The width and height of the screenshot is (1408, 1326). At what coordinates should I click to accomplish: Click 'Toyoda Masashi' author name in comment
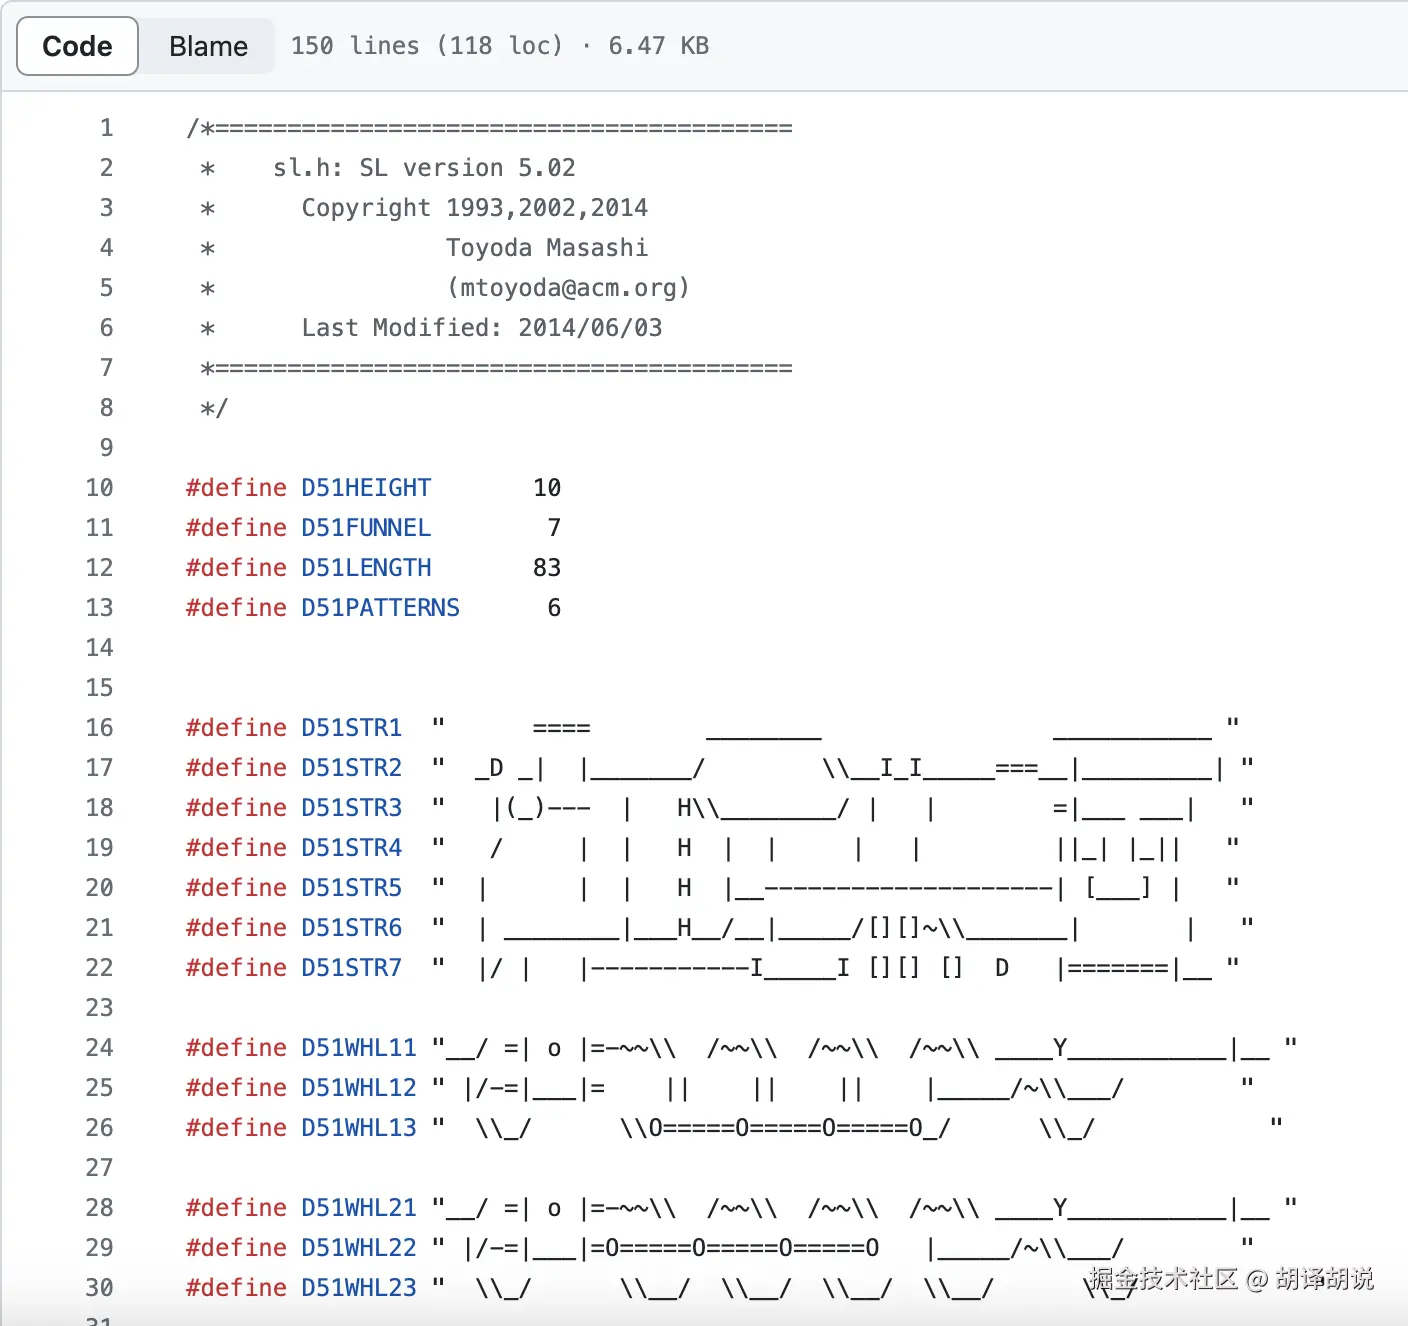point(546,248)
